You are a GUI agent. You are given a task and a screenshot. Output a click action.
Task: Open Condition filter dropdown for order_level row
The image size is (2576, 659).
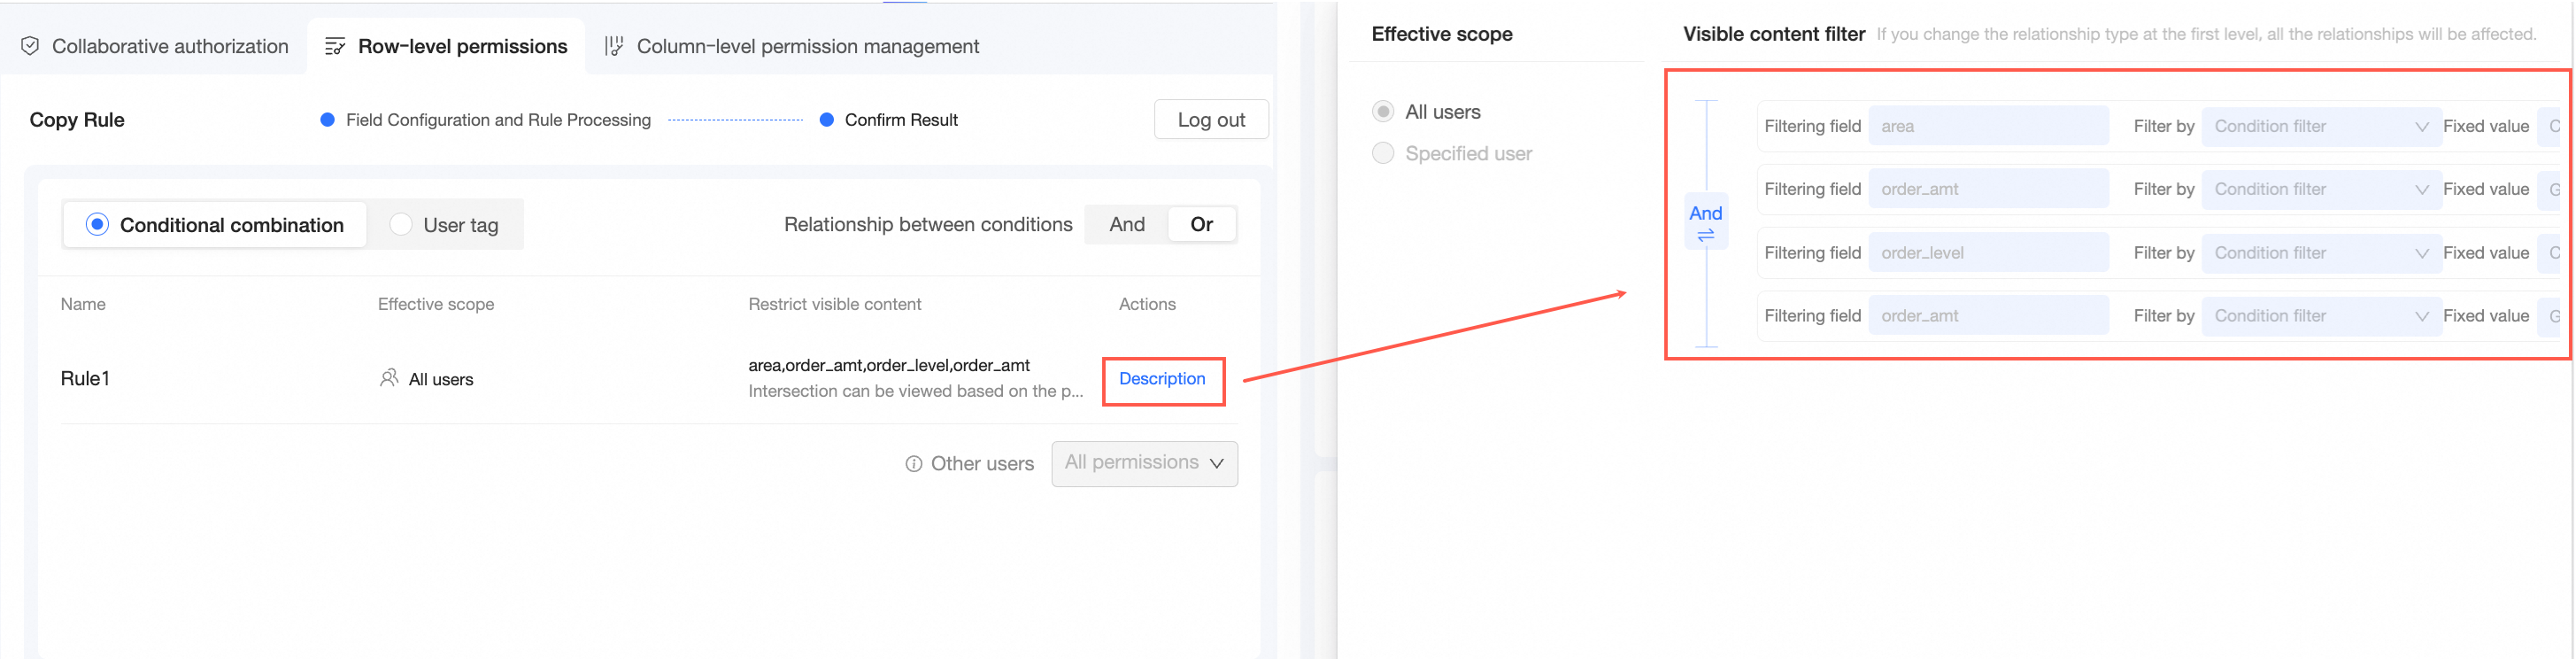(2320, 253)
